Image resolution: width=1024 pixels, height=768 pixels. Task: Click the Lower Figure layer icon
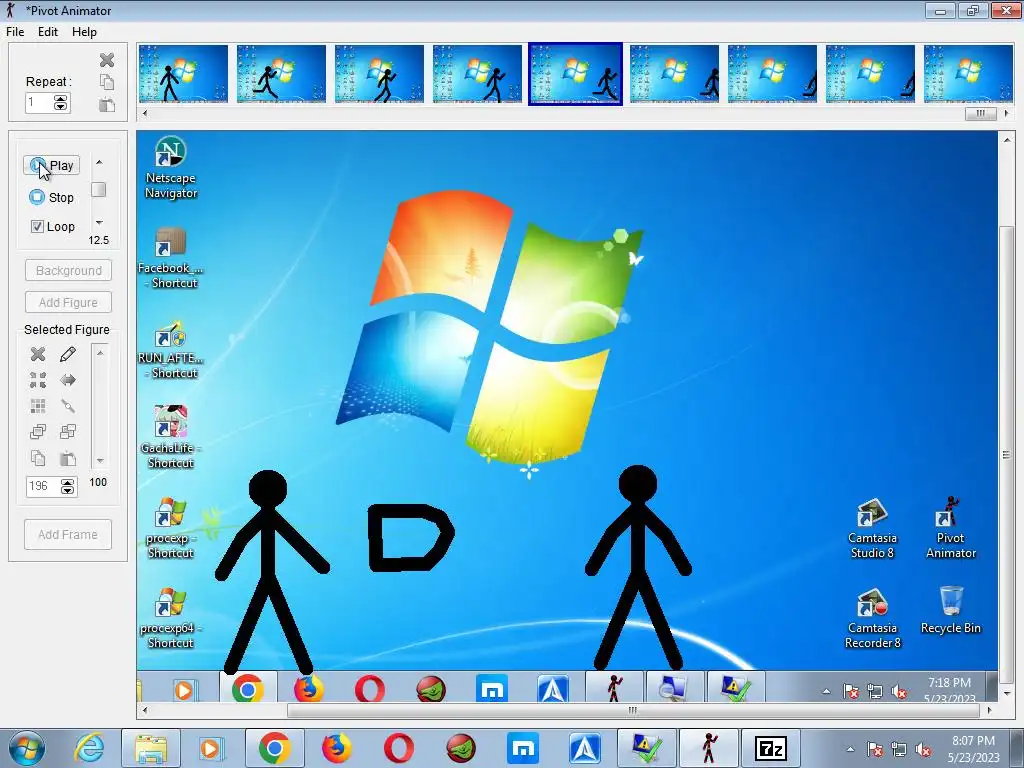click(x=68, y=432)
